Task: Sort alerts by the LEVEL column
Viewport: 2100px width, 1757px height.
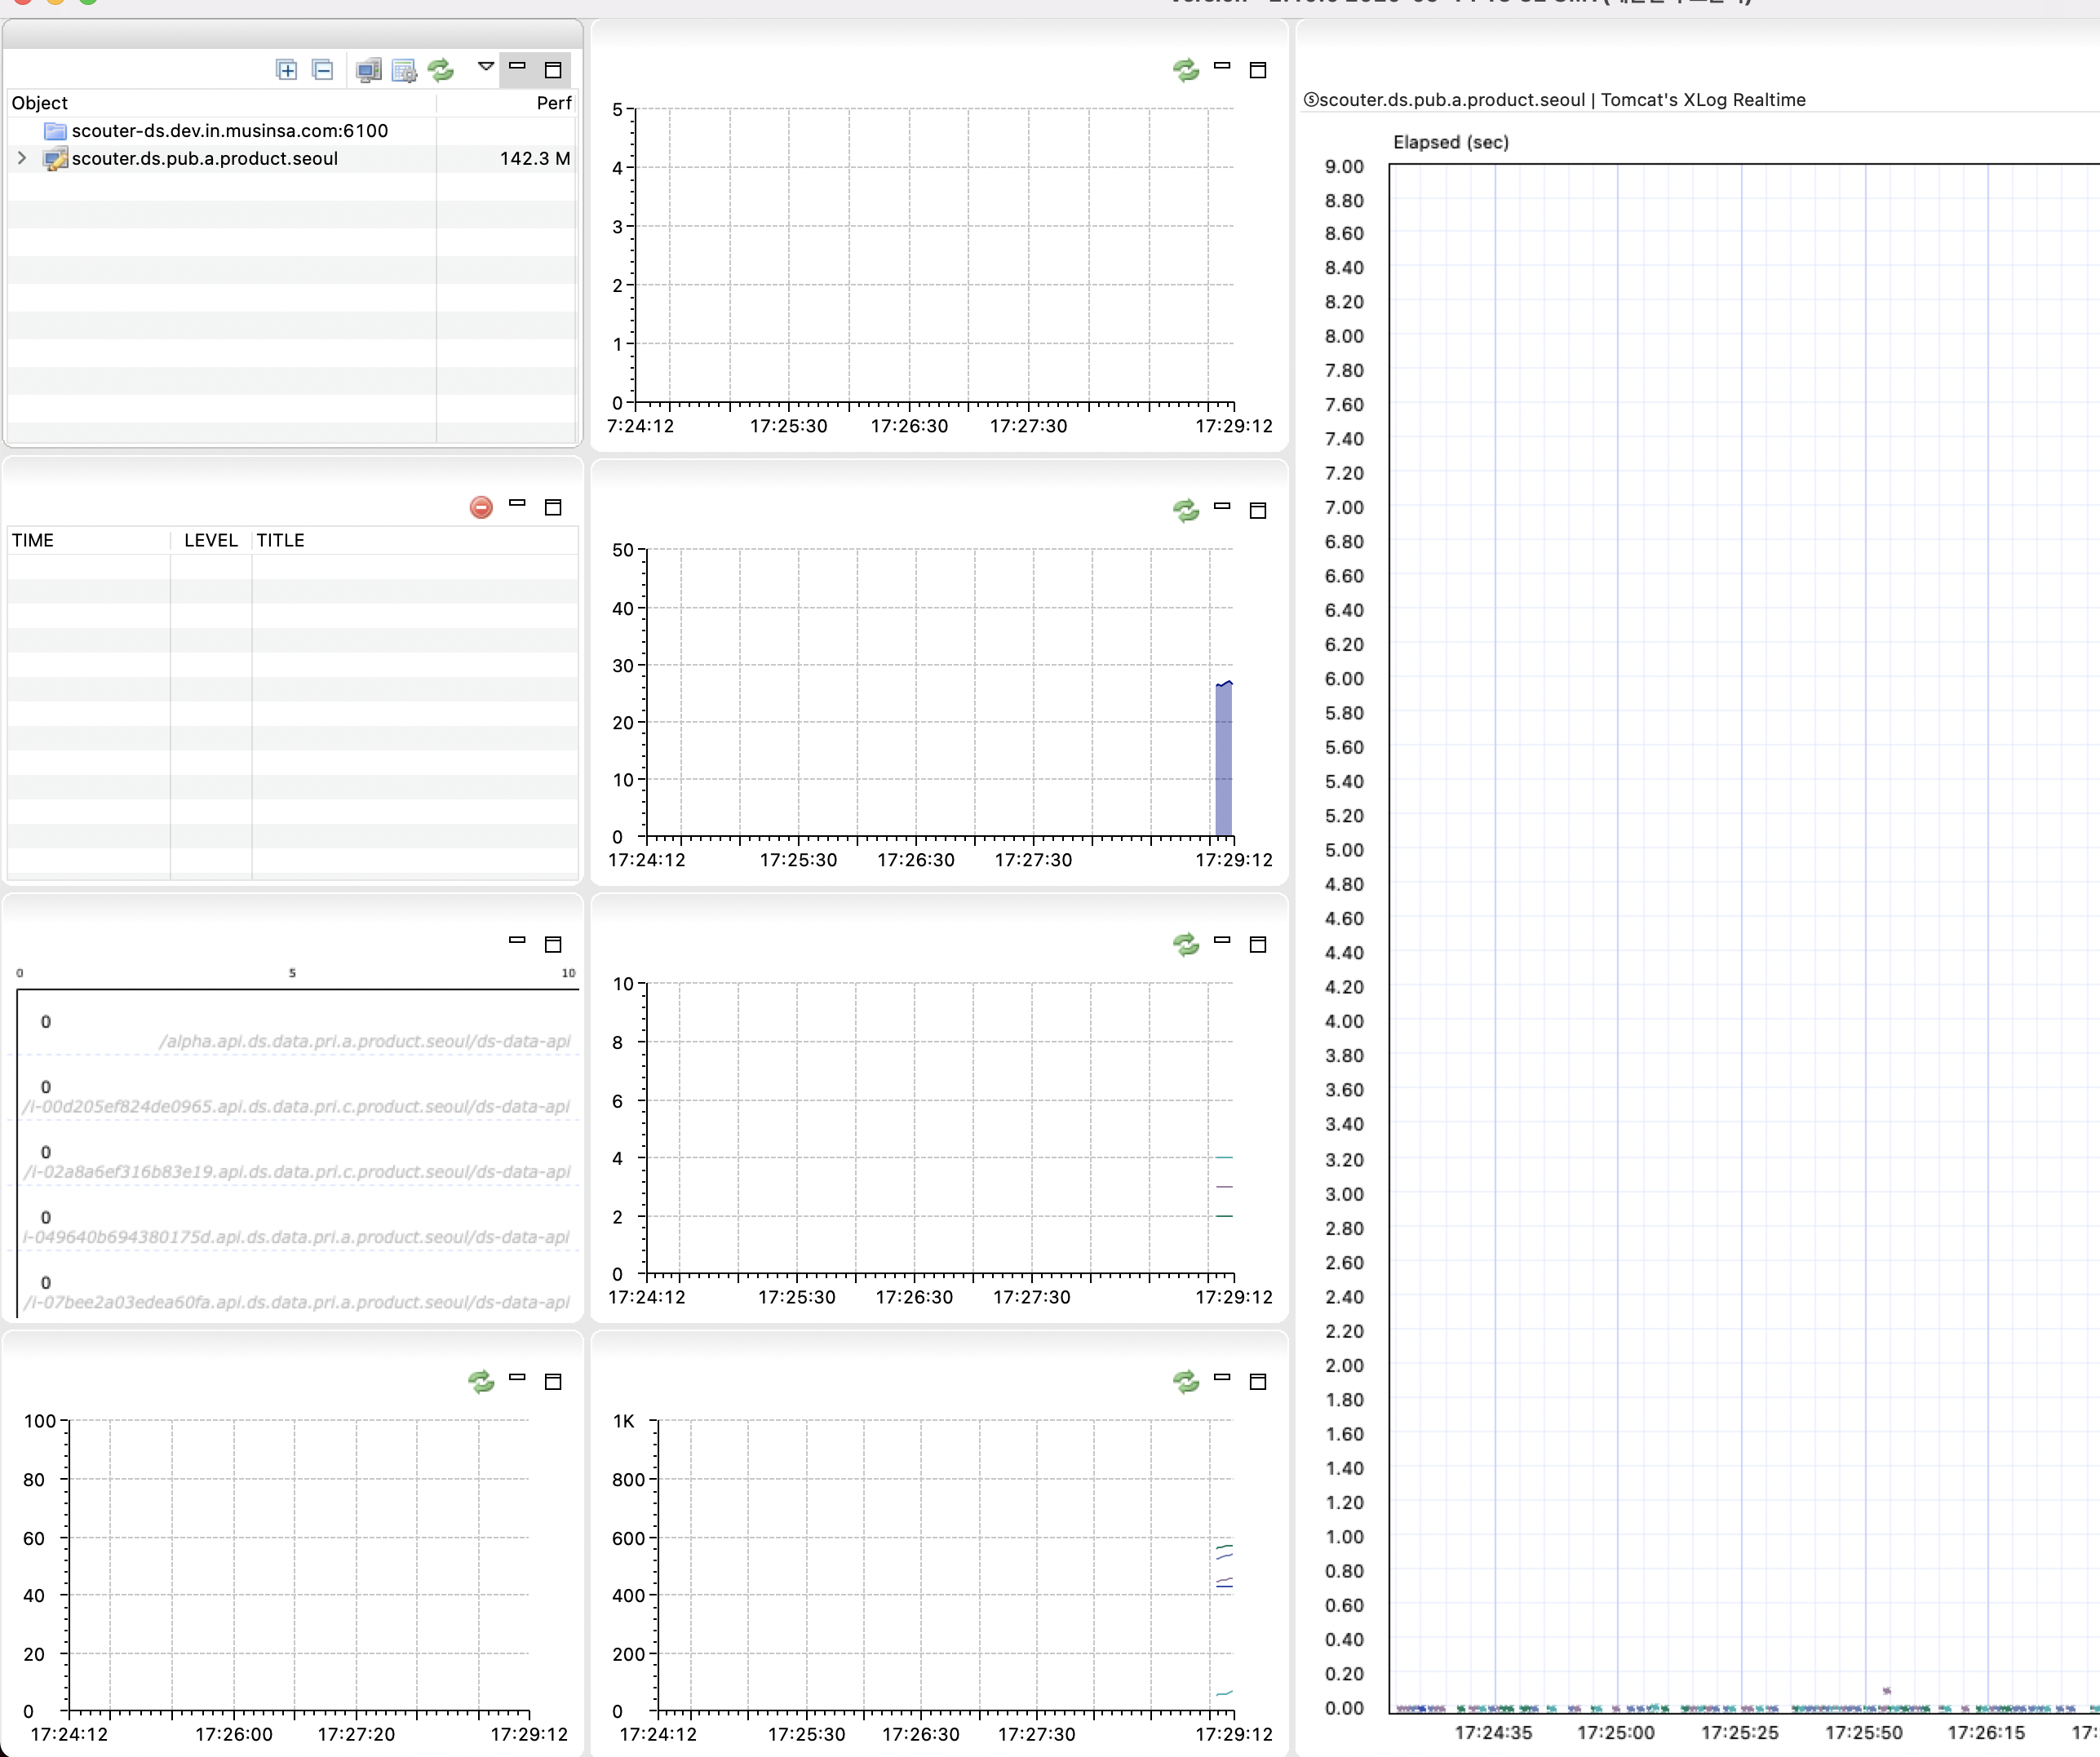Action: 210,540
